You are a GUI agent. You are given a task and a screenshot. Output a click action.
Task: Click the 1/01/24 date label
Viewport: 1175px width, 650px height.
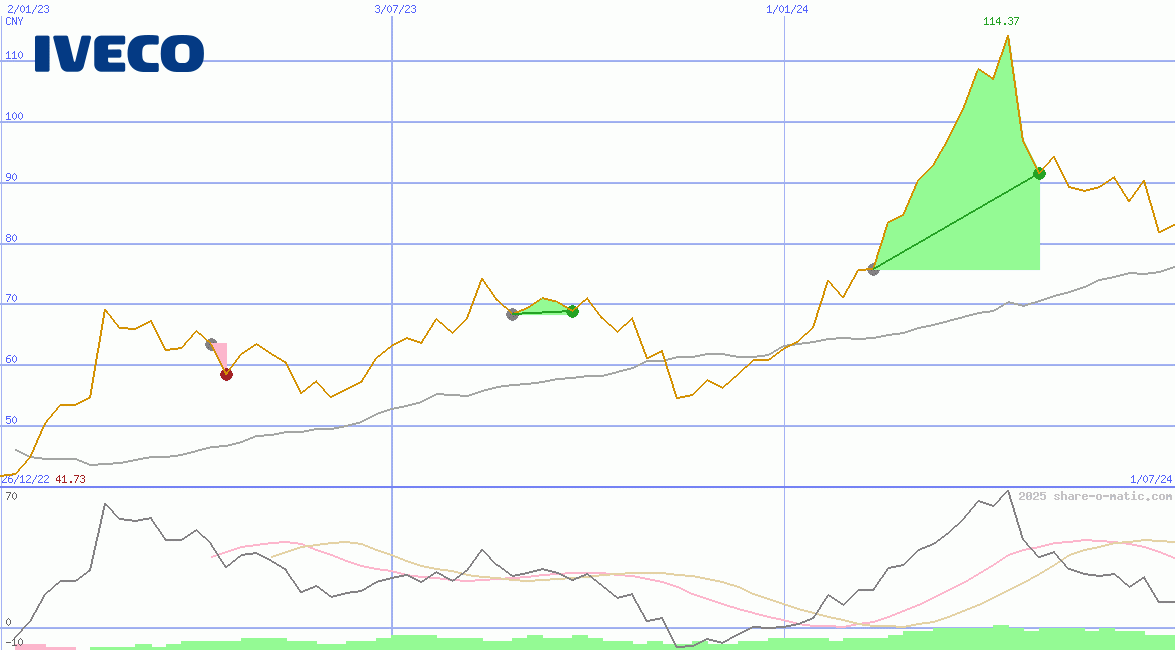tap(787, 9)
